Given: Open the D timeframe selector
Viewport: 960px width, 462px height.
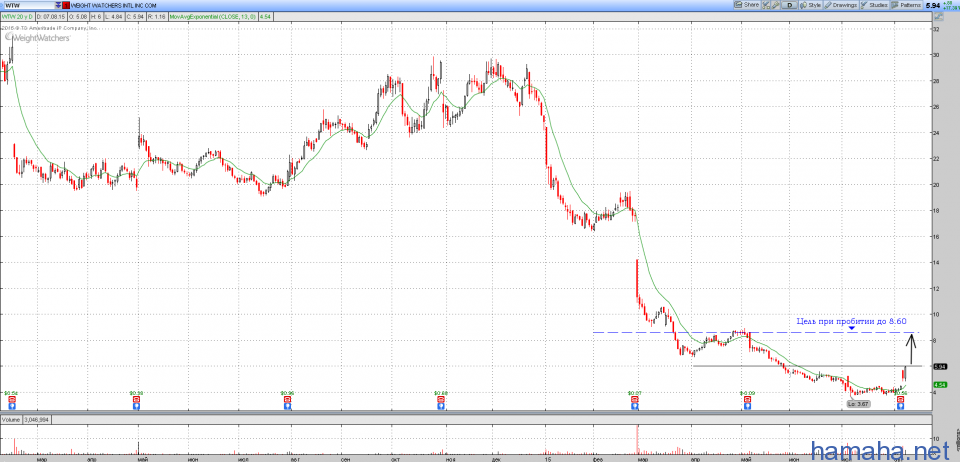Looking at the screenshot, I should tap(790, 5).
